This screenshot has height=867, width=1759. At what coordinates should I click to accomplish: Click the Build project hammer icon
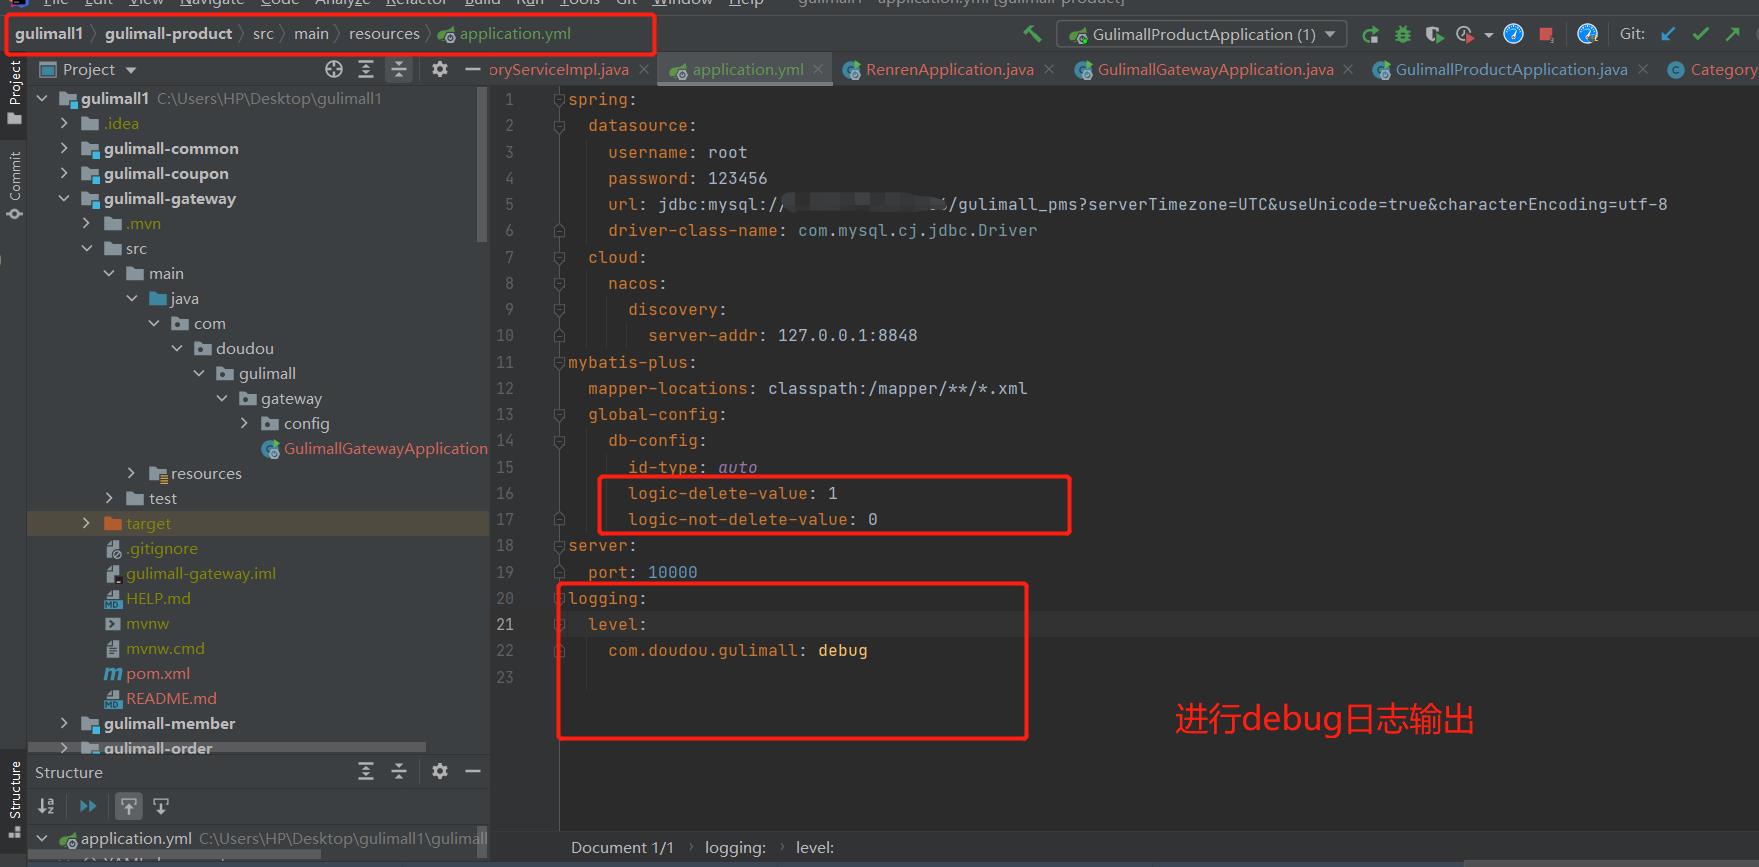[x=1032, y=34]
